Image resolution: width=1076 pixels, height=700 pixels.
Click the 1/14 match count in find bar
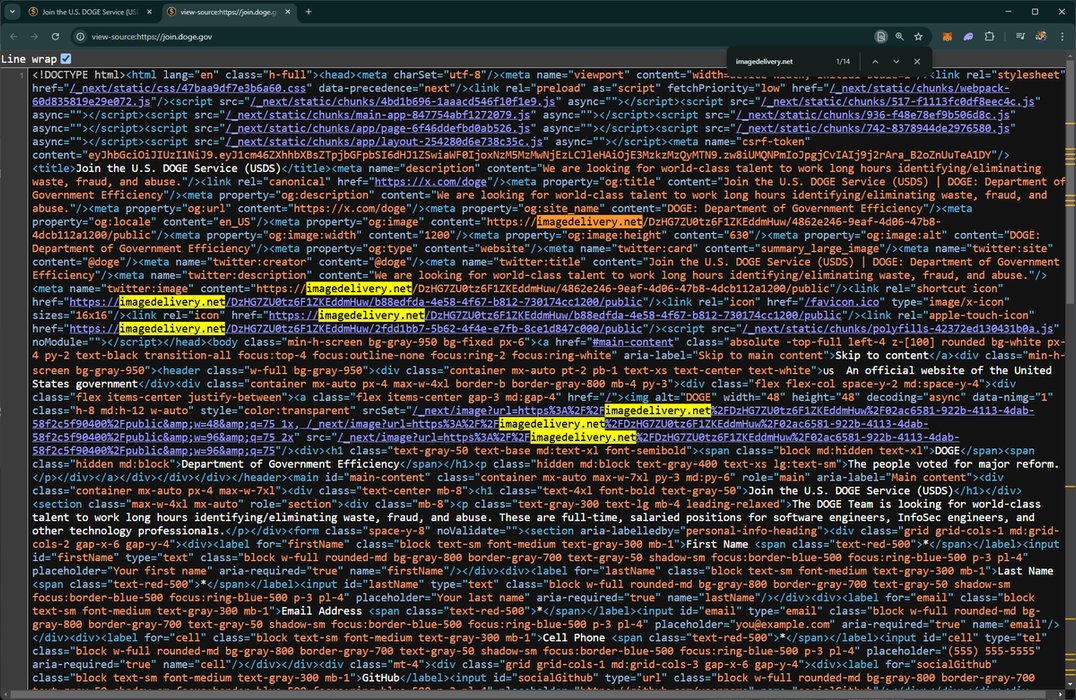(843, 61)
